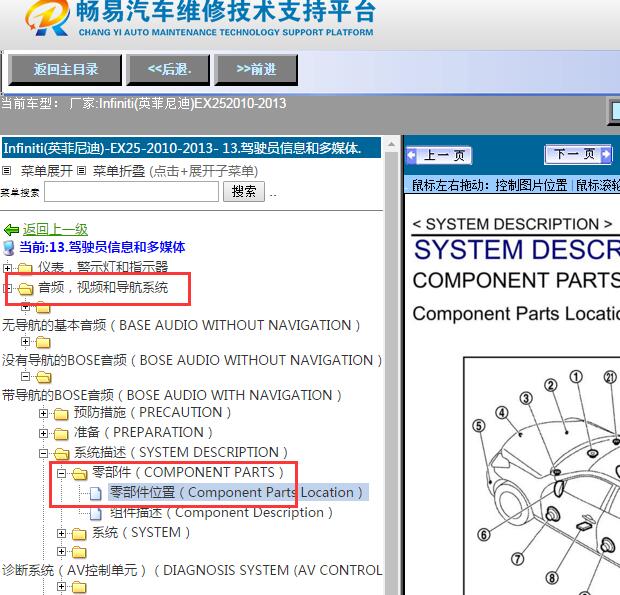This screenshot has width=620, height=595.
Task: Open 准备（PREPARATION）entry
Action: [x=144, y=432]
